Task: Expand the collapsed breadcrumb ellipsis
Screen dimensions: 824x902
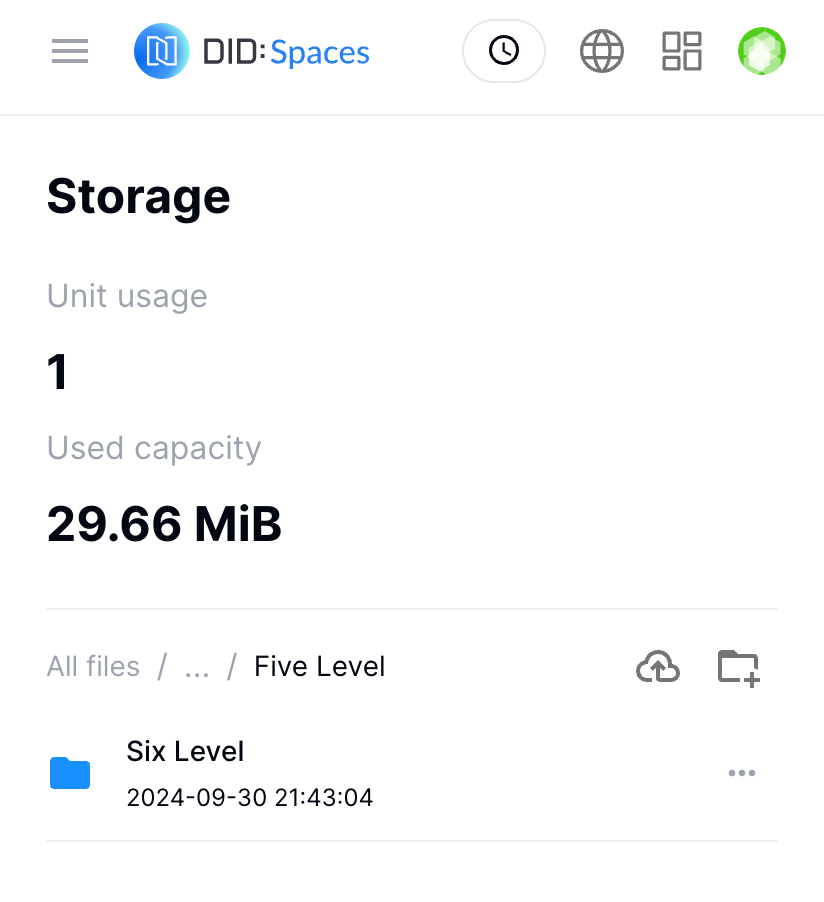Action: 197,667
